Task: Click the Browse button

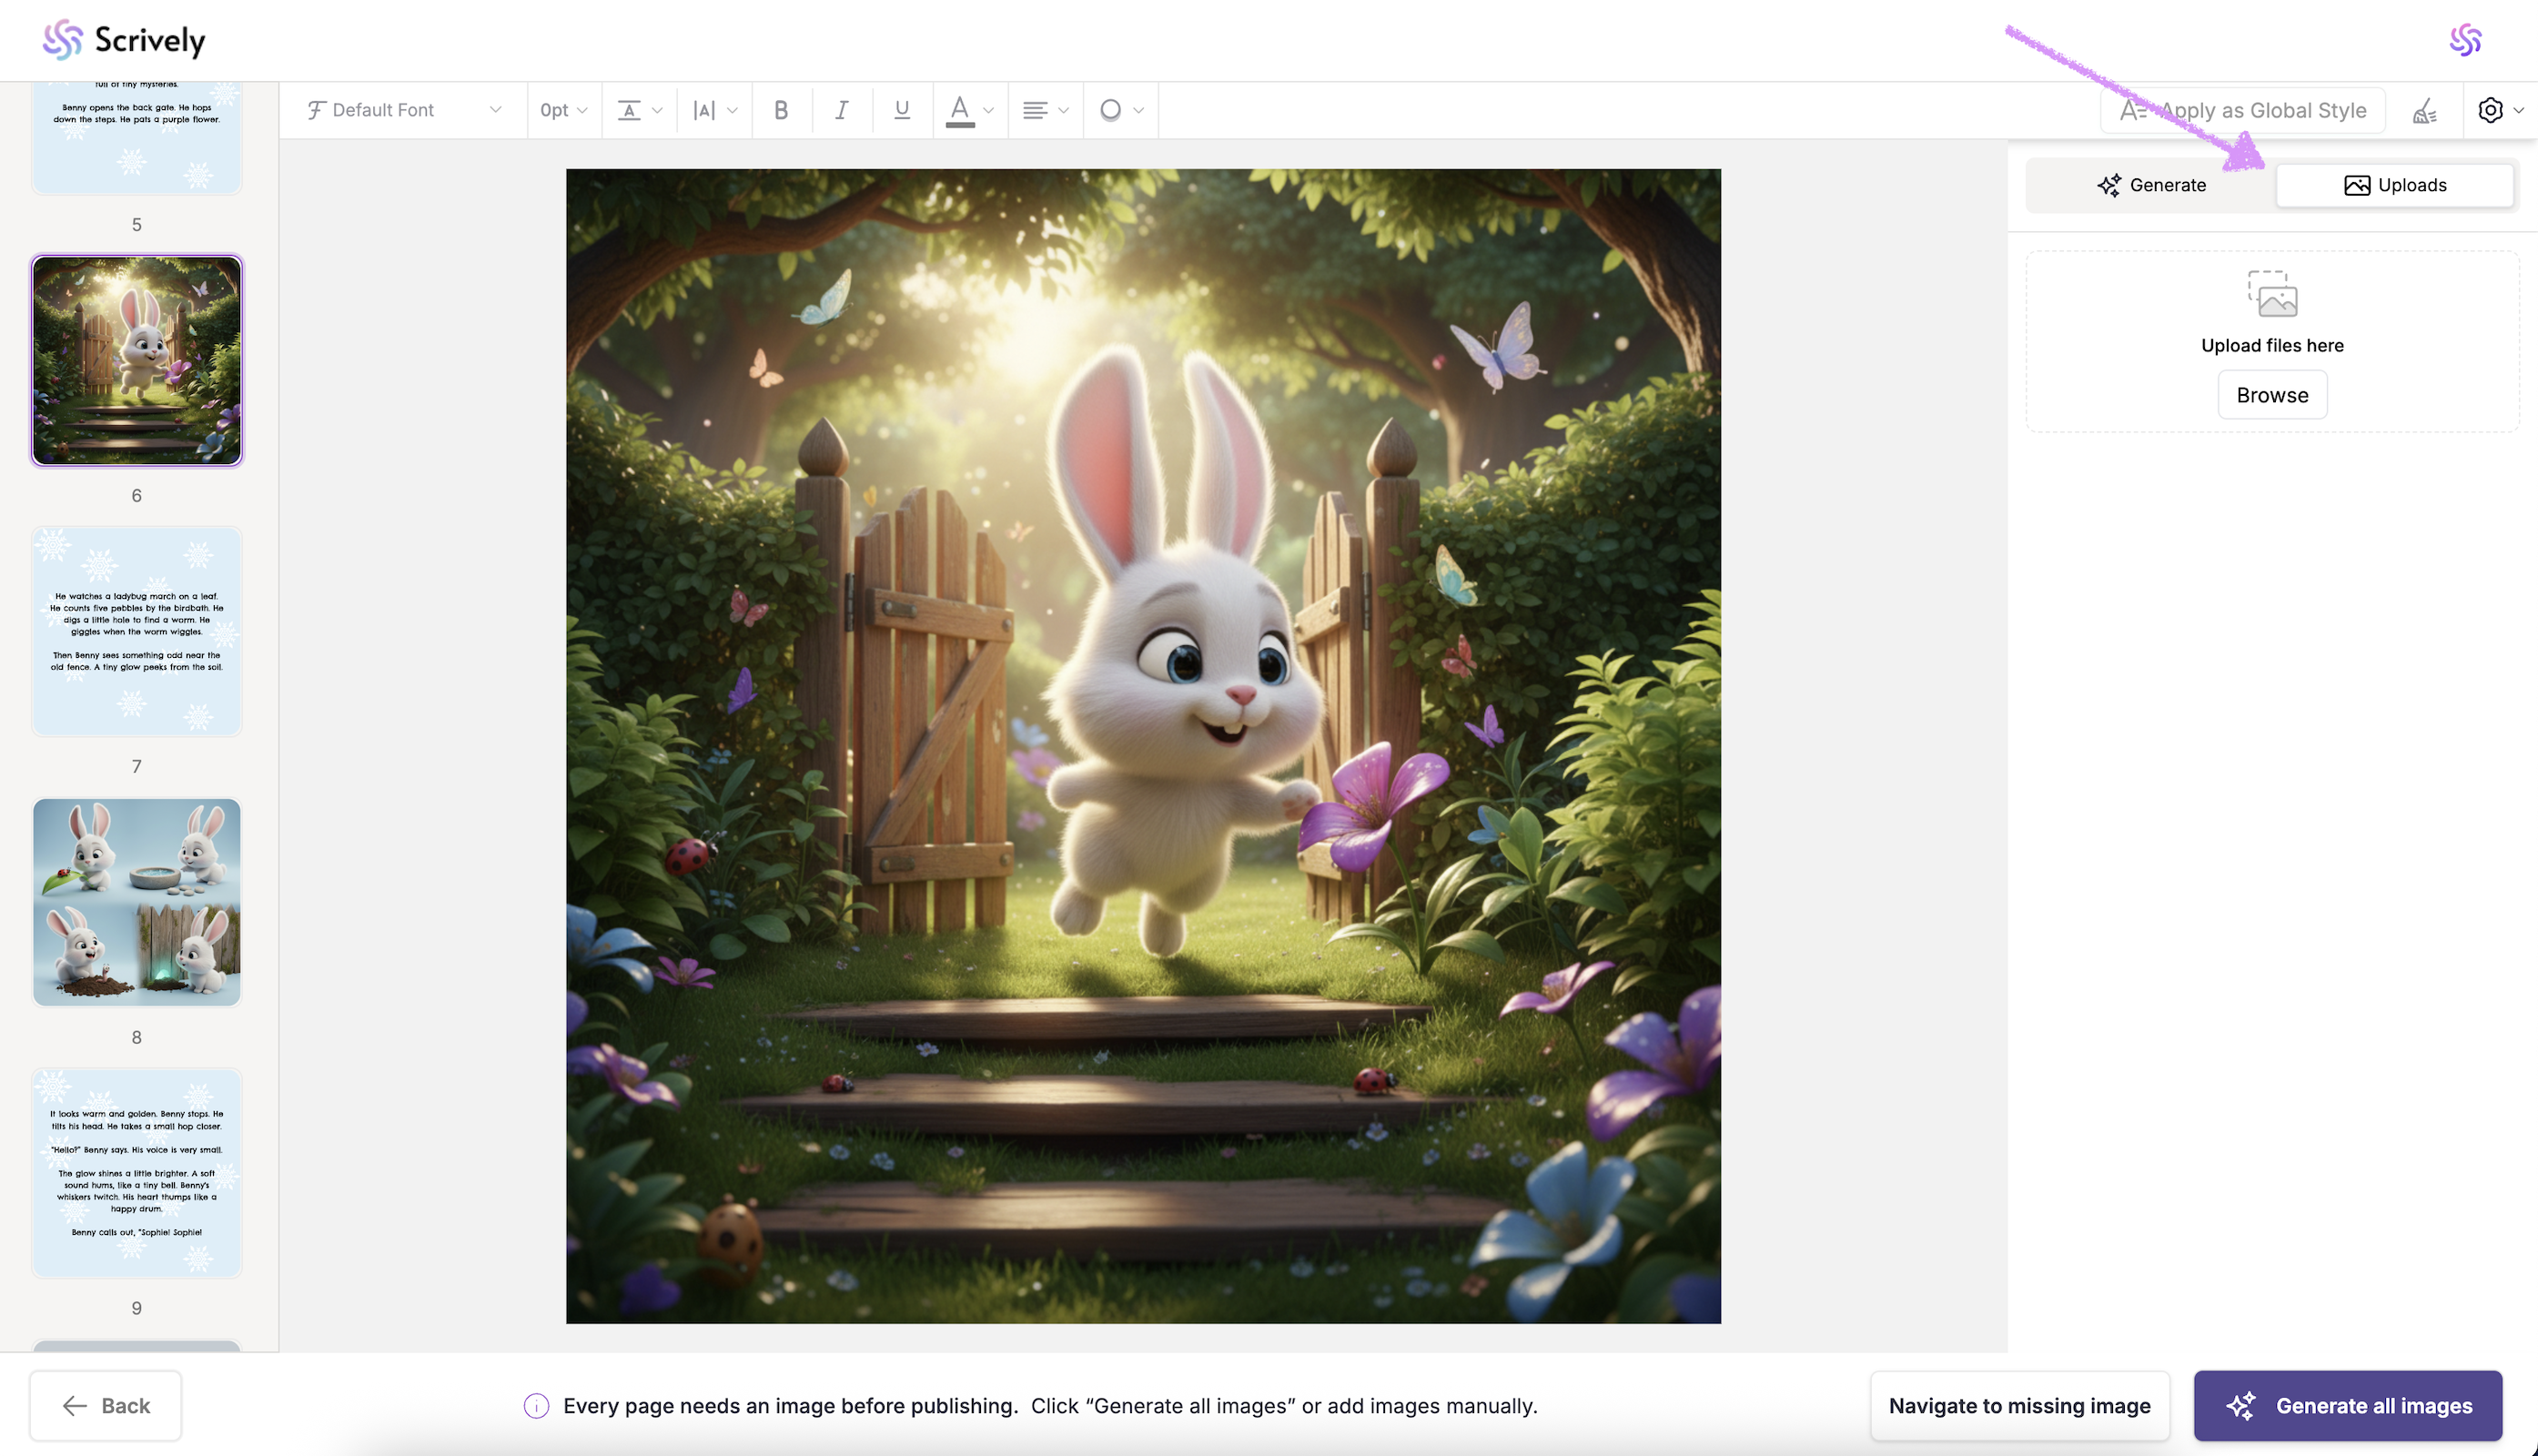Action: pos(2272,395)
